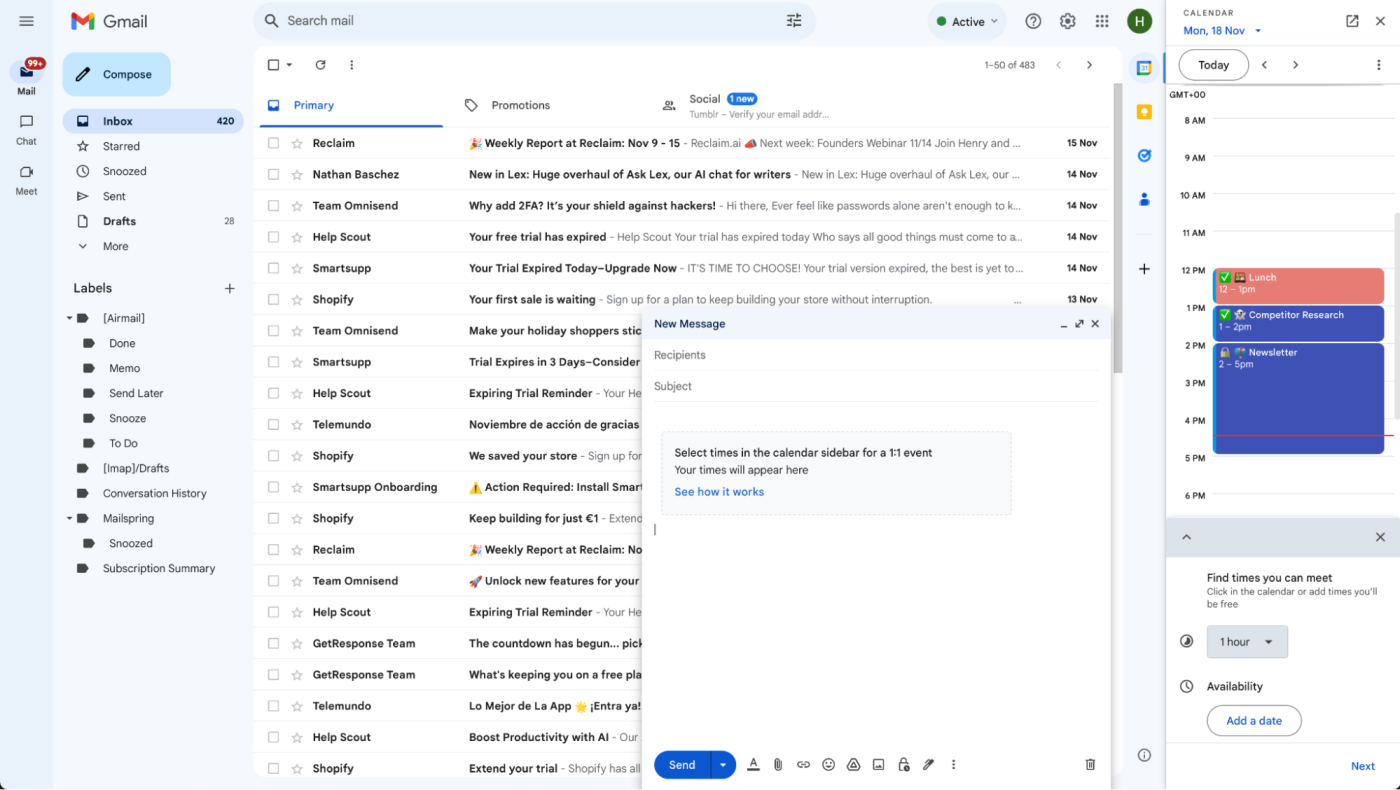
Task: Discard draft with the trash icon
Action: [1090, 764]
